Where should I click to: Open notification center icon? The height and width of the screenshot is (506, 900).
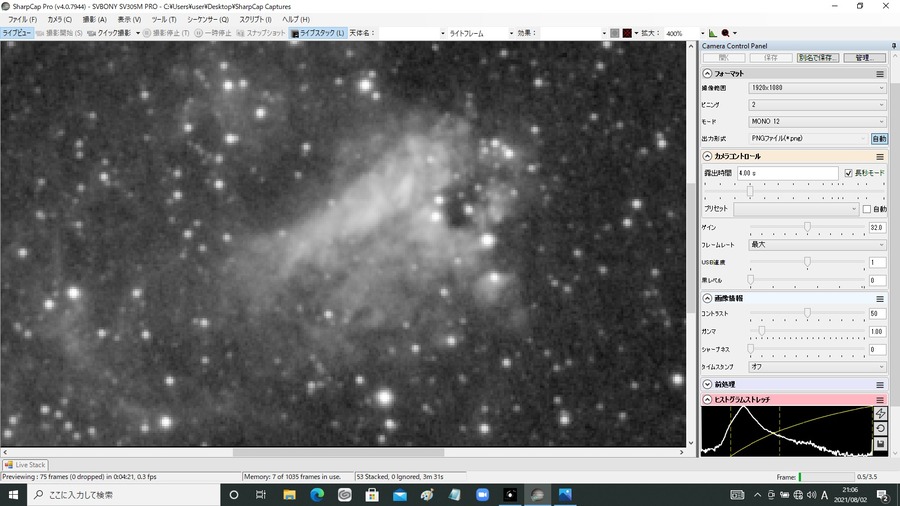[883, 495]
